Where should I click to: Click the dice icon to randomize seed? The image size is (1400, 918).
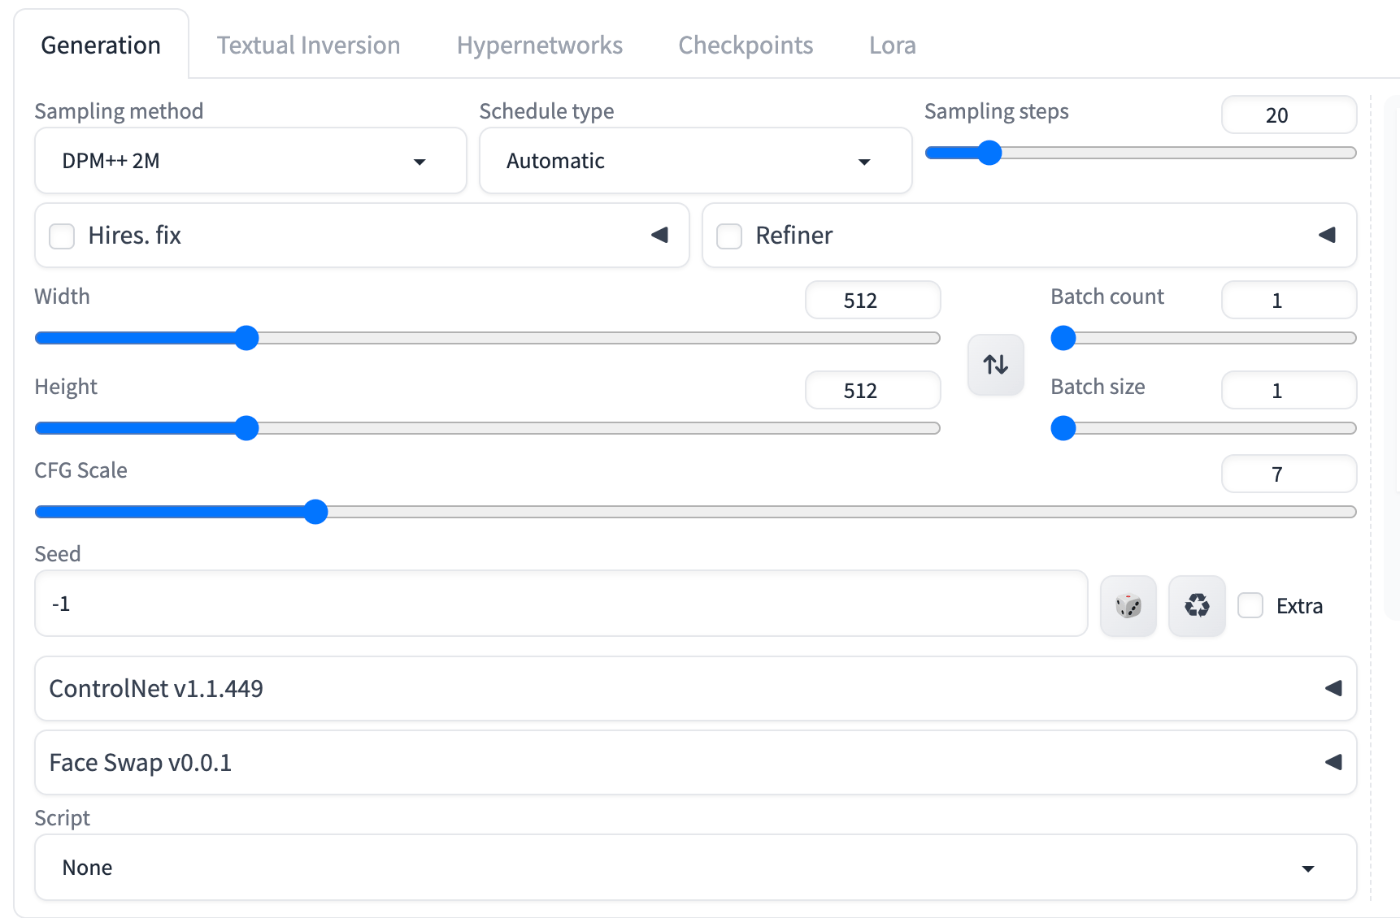coord(1128,606)
